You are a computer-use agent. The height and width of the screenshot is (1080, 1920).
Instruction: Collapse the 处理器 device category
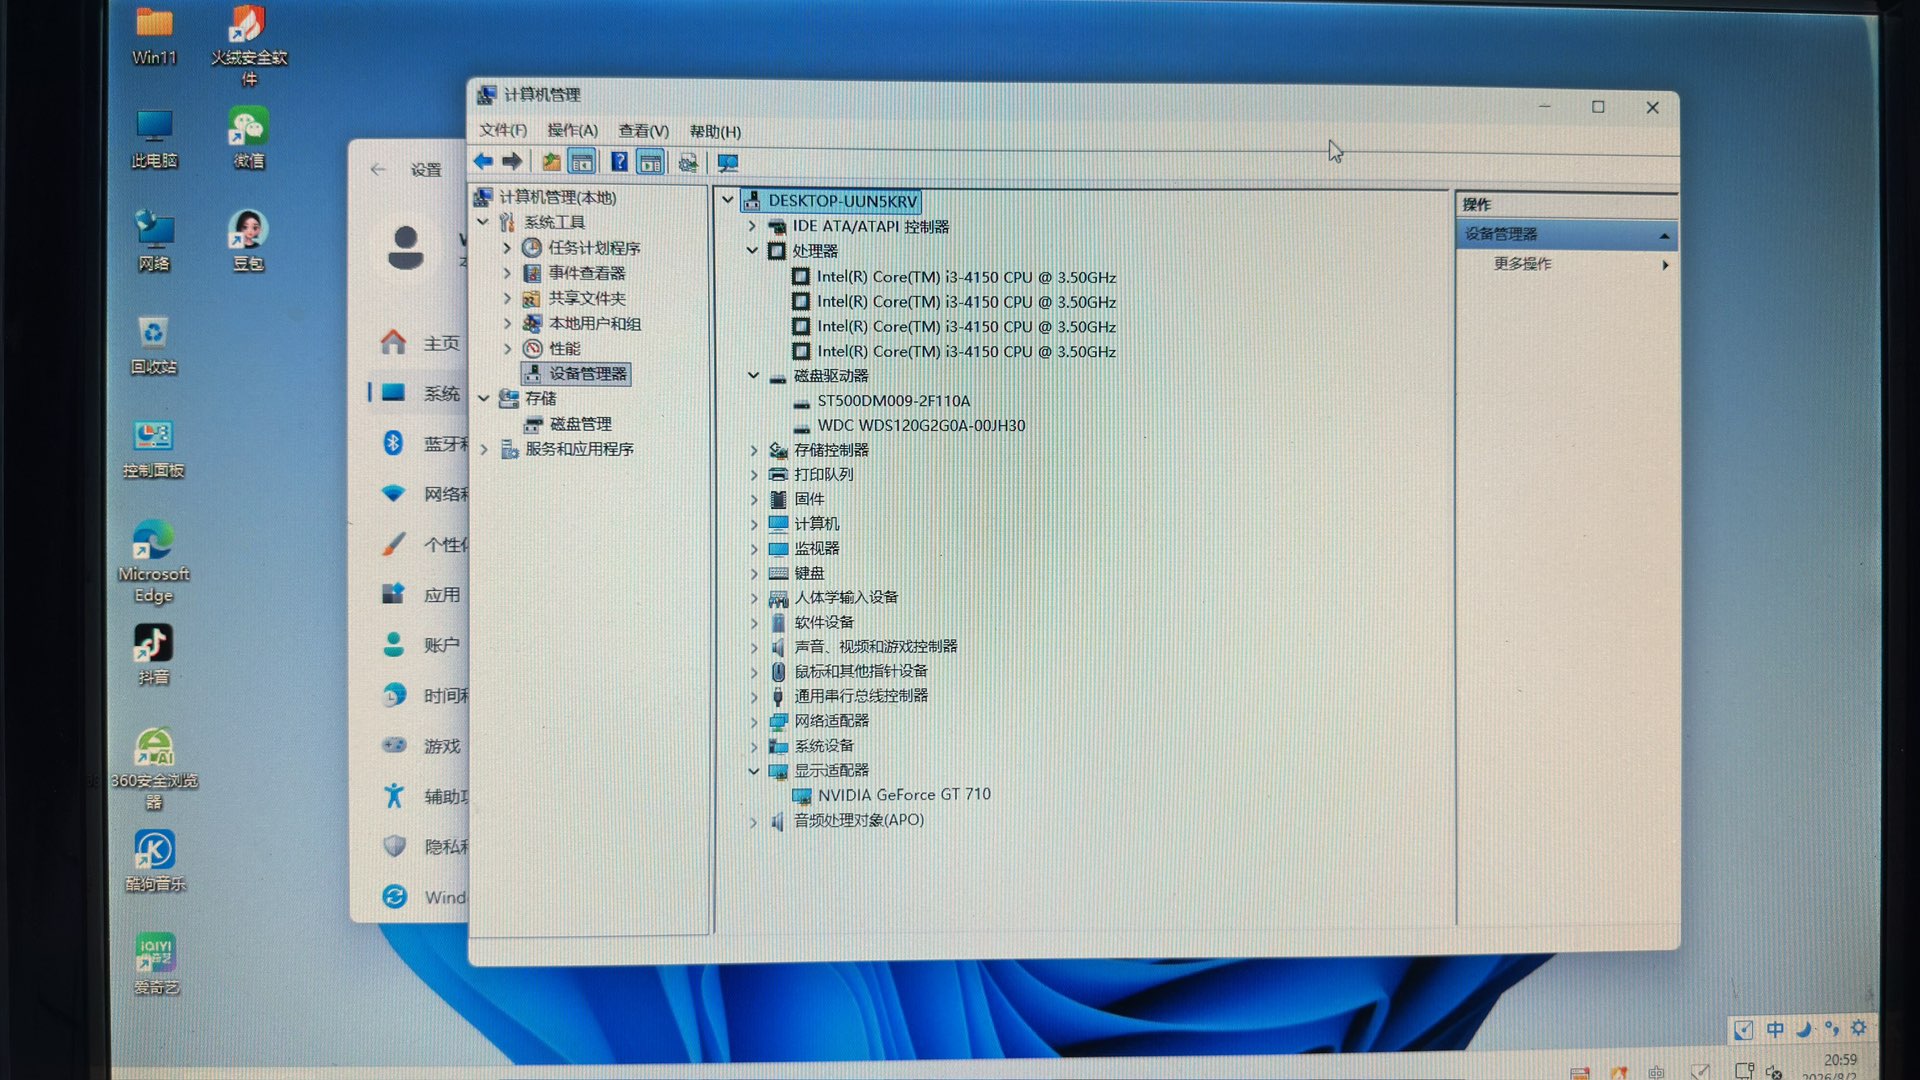(x=753, y=251)
